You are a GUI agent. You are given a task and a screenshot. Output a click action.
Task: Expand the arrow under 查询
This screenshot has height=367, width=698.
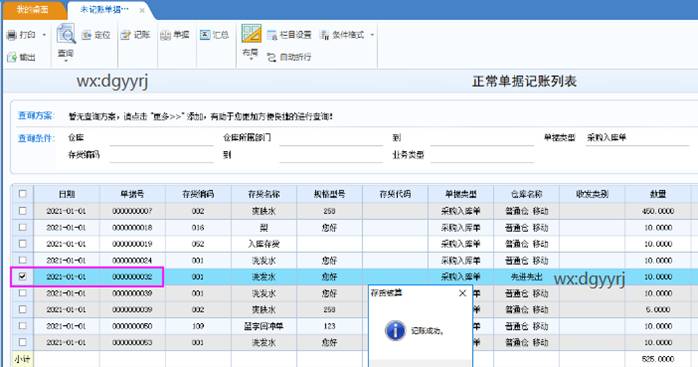66,60
